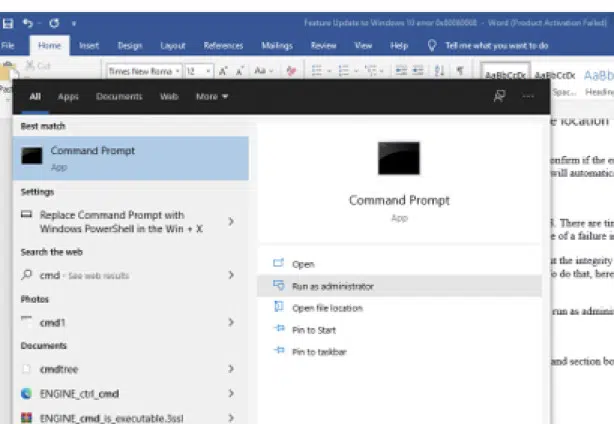Open Customize Quick Access Toolbar arrow
Screen dimensions: 614x424
(74, 23)
